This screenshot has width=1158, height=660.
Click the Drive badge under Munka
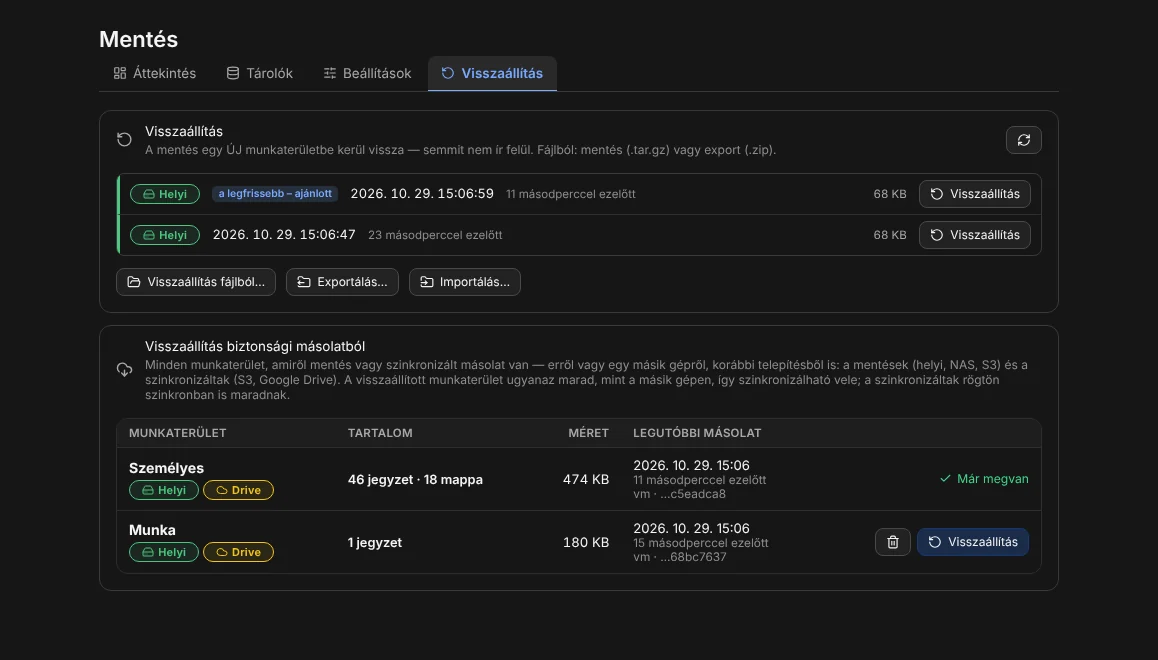coord(239,552)
